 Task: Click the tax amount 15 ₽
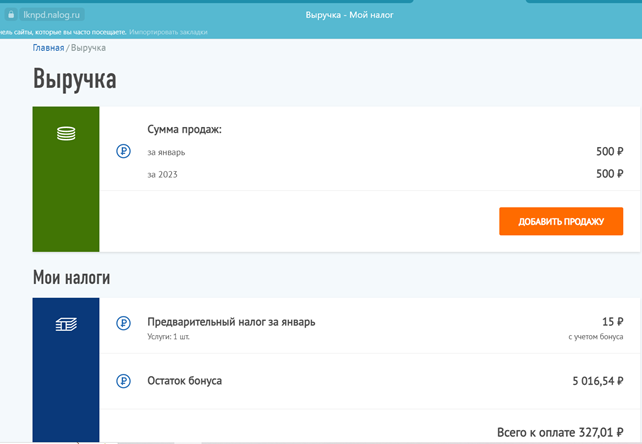point(612,322)
